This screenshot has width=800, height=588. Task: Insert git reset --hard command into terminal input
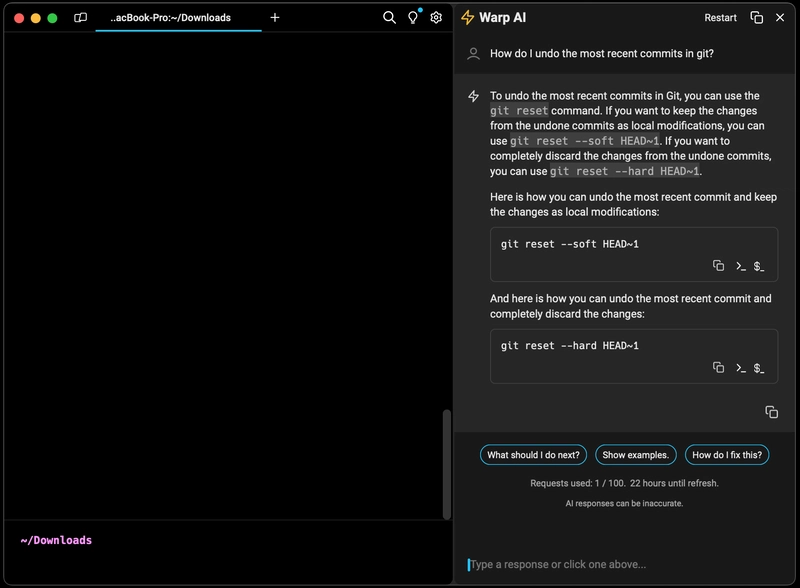point(740,368)
